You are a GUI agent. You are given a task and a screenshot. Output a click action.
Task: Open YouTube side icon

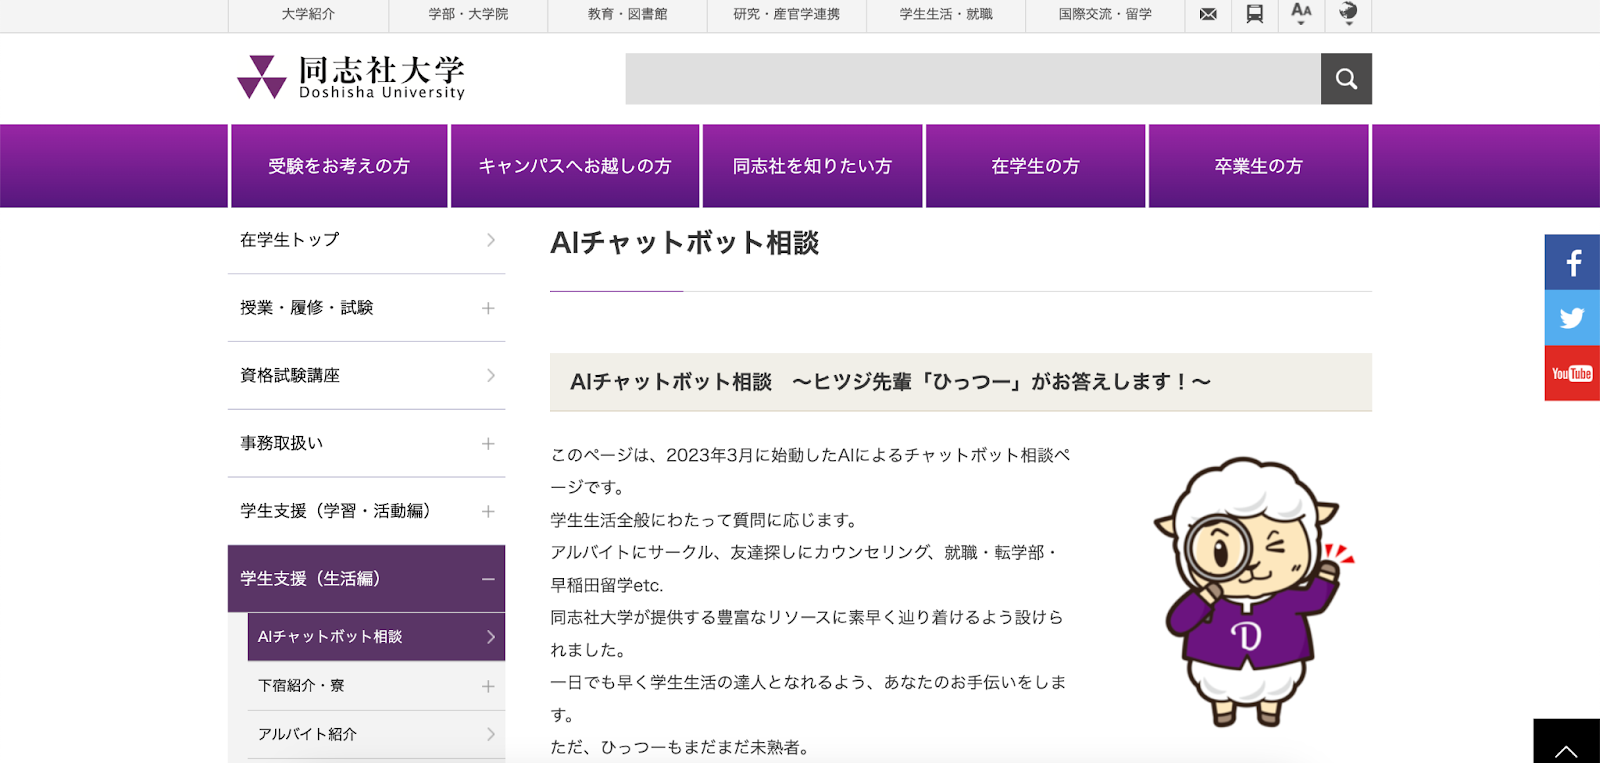(x=1572, y=373)
